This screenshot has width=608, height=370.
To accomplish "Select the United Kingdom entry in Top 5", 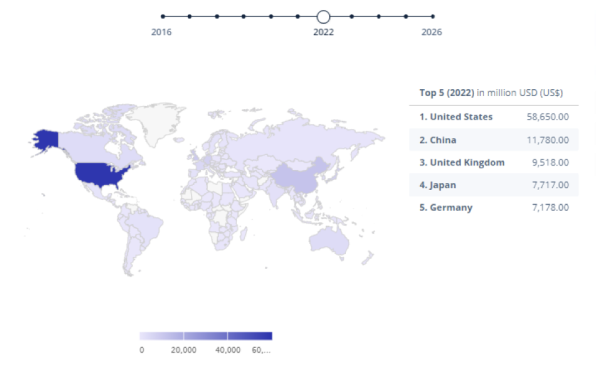I will pos(494,162).
